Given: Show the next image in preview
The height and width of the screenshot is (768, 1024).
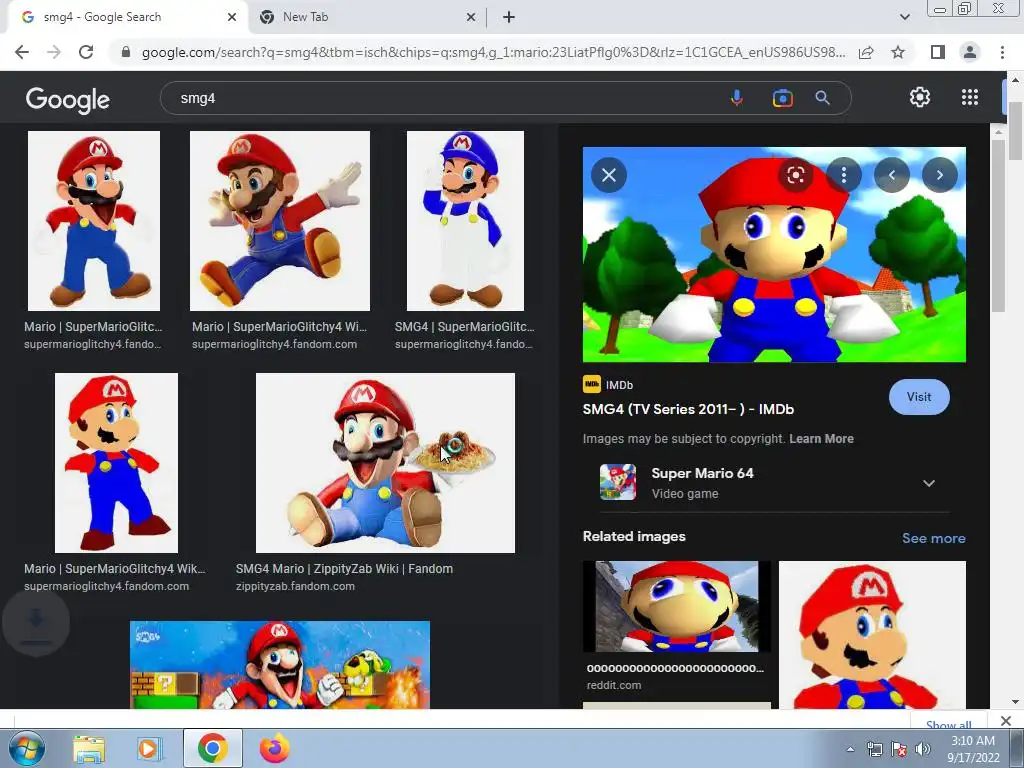Looking at the screenshot, I should pyautogui.click(x=940, y=175).
